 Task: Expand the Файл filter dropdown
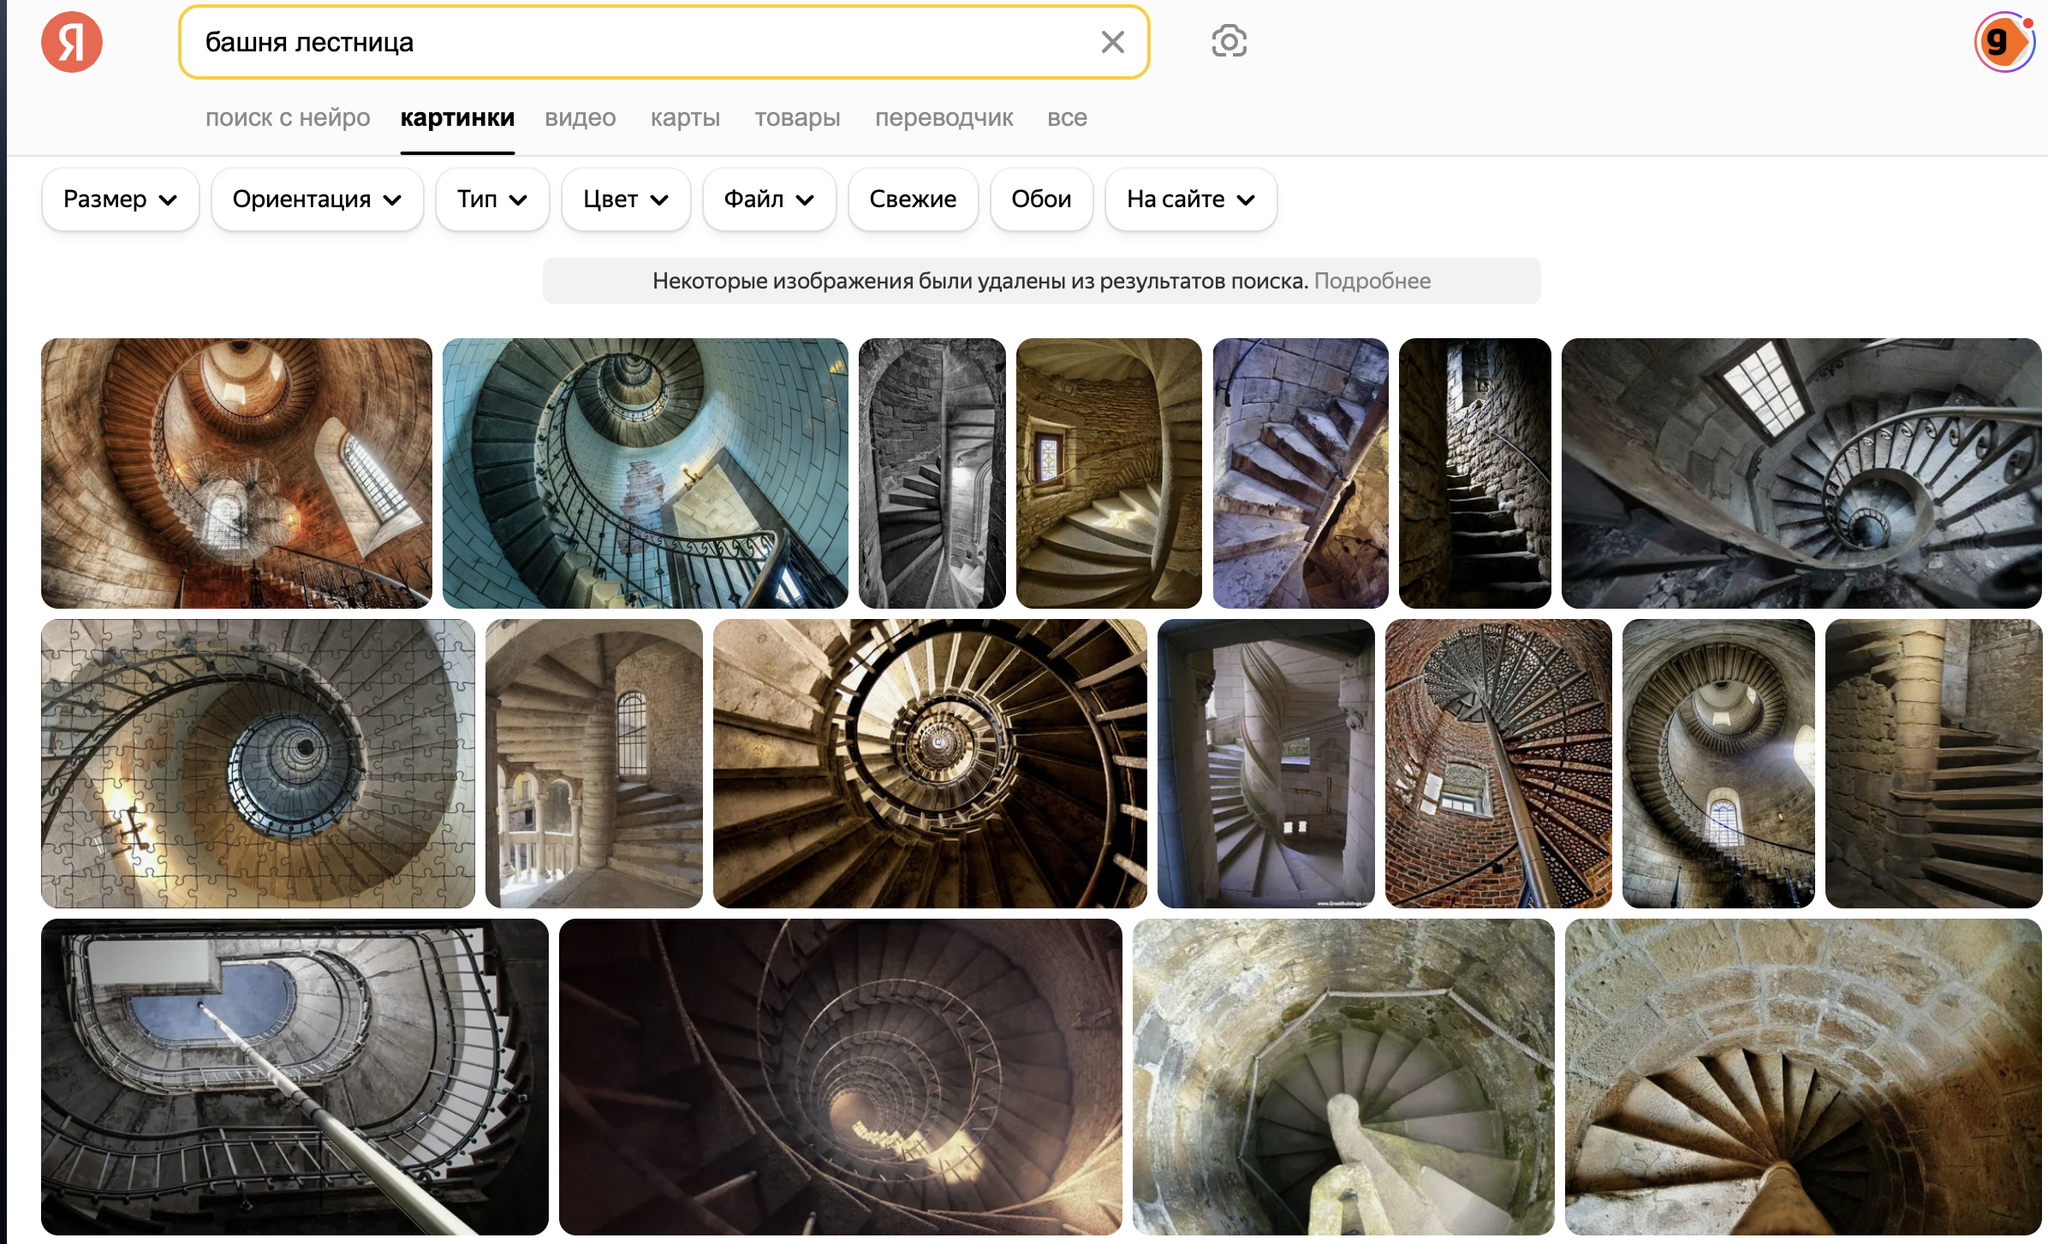click(x=768, y=199)
